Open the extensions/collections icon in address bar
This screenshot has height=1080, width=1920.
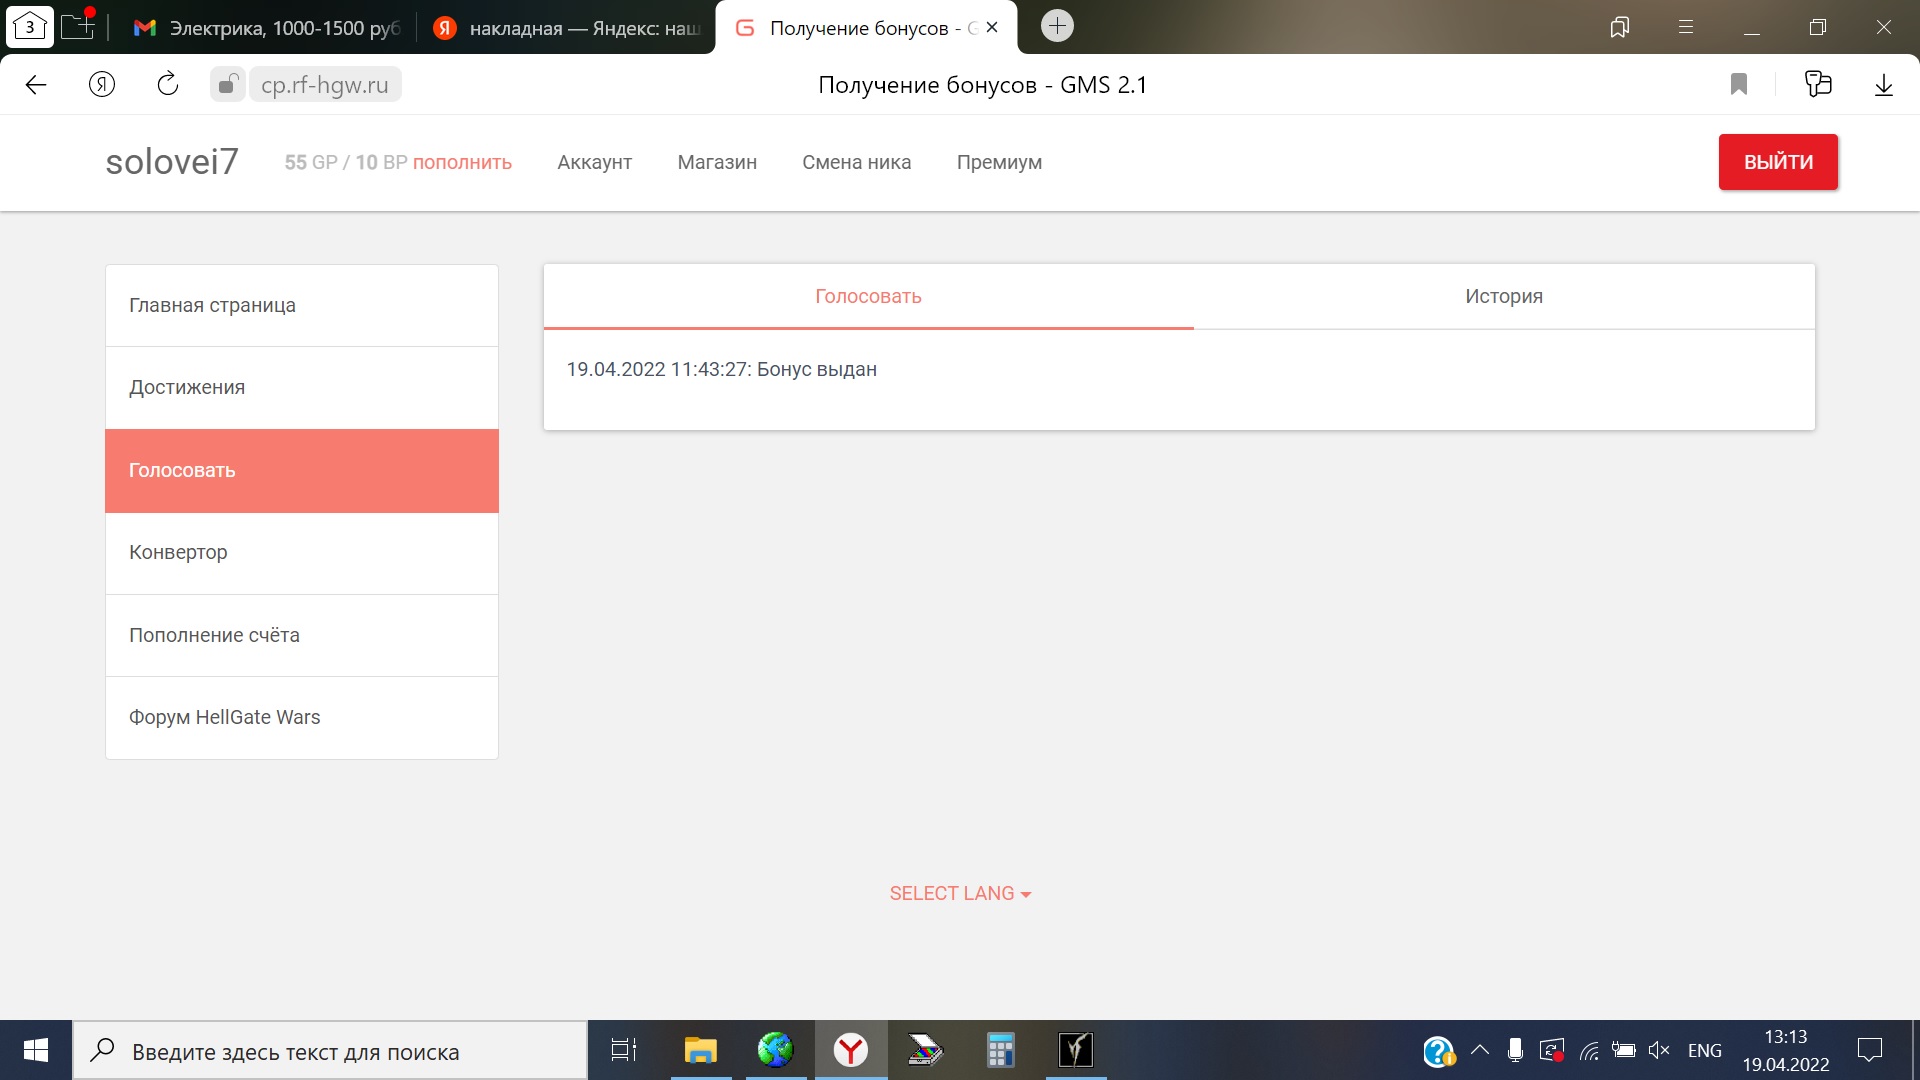(x=1818, y=84)
